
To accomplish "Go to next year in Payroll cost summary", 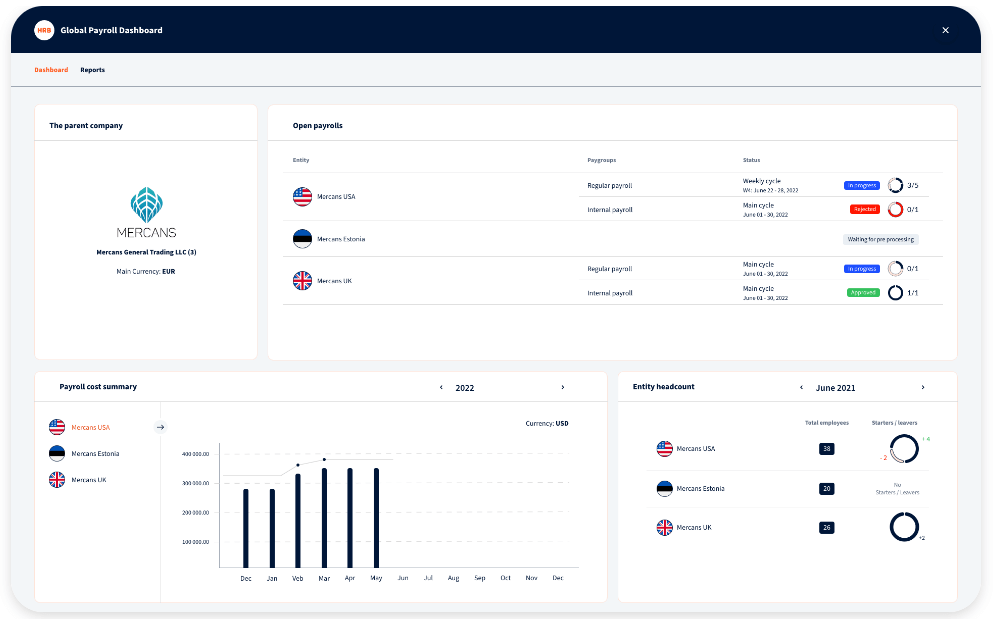I will tap(562, 387).
